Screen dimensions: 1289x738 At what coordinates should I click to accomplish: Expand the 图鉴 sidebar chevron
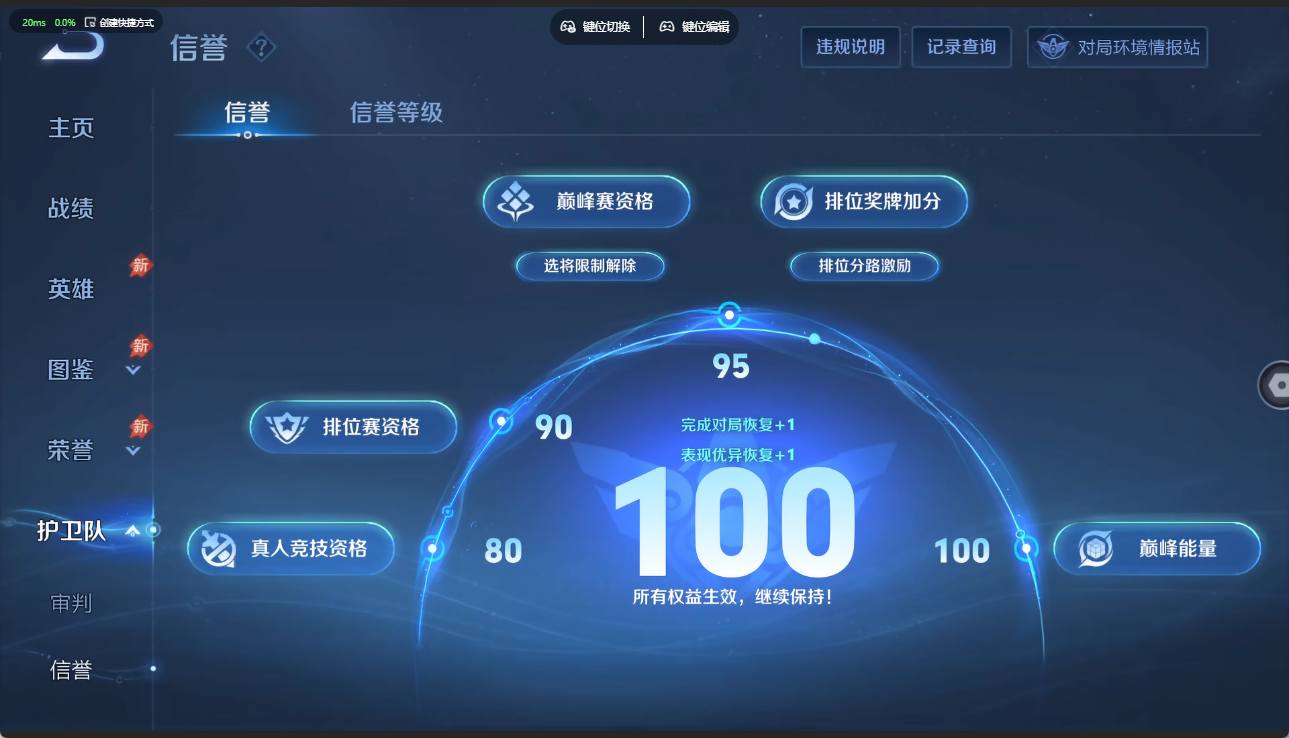[133, 371]
